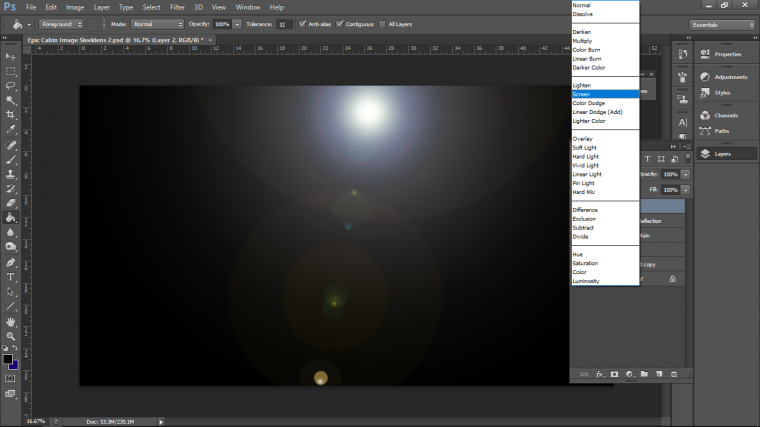Screen dimensions: 760x427
Task: Open layer Opacity dropdown arrow in Layers panel
Action: [x=685, y=174]
